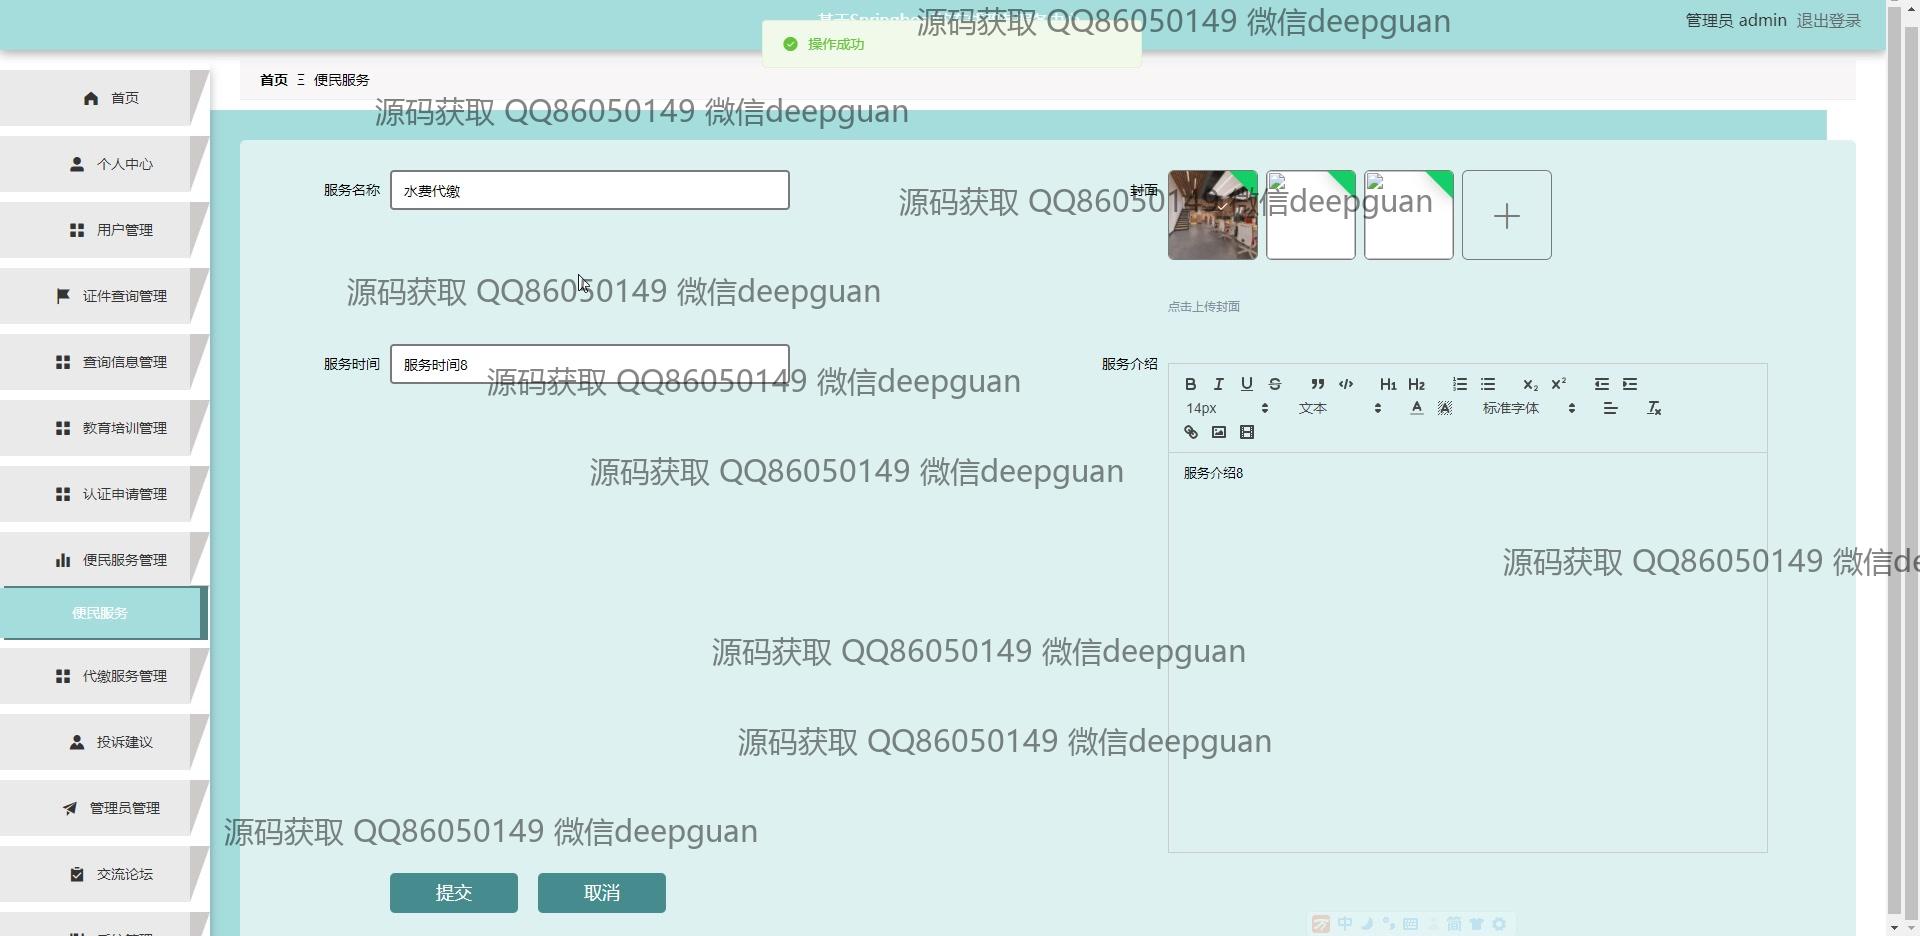The width and height of the screenshot is (1920, 936).
Task: Toggle the IME 简 simplified mode
Action: click(x=1454, y=924)
